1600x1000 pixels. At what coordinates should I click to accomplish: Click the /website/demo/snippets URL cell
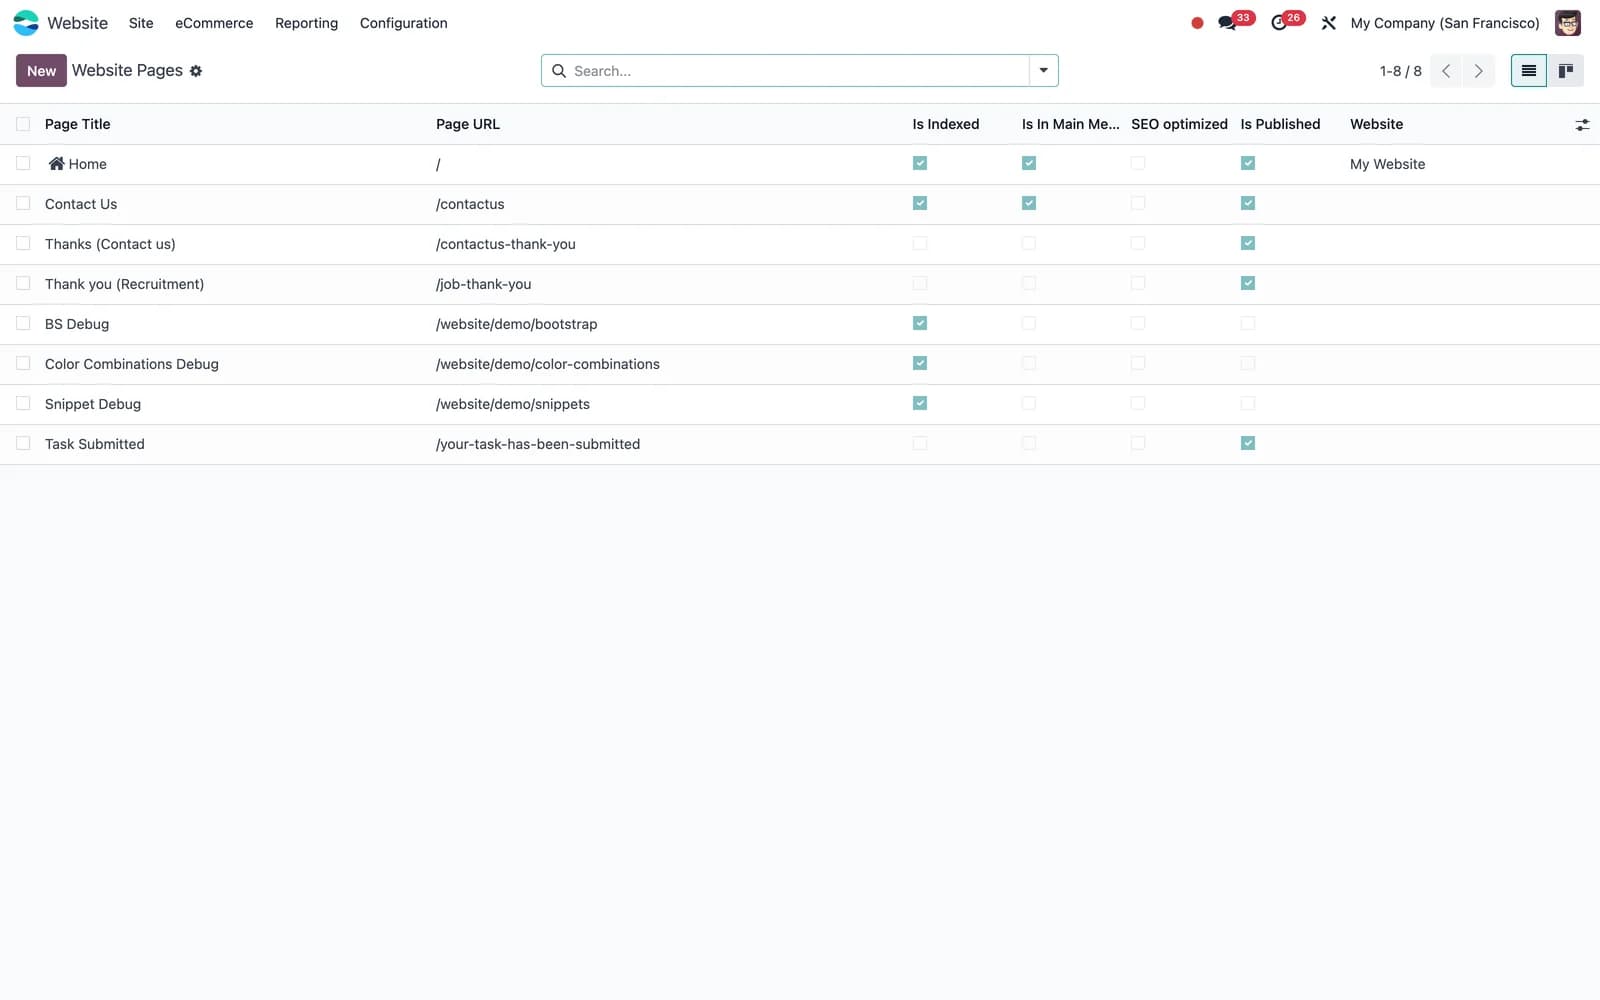[513, 404]
